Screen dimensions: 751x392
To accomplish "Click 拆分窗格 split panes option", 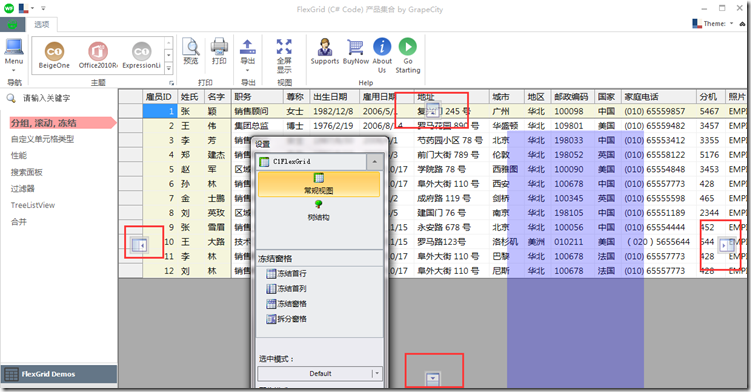I will [x=286, y=319].
